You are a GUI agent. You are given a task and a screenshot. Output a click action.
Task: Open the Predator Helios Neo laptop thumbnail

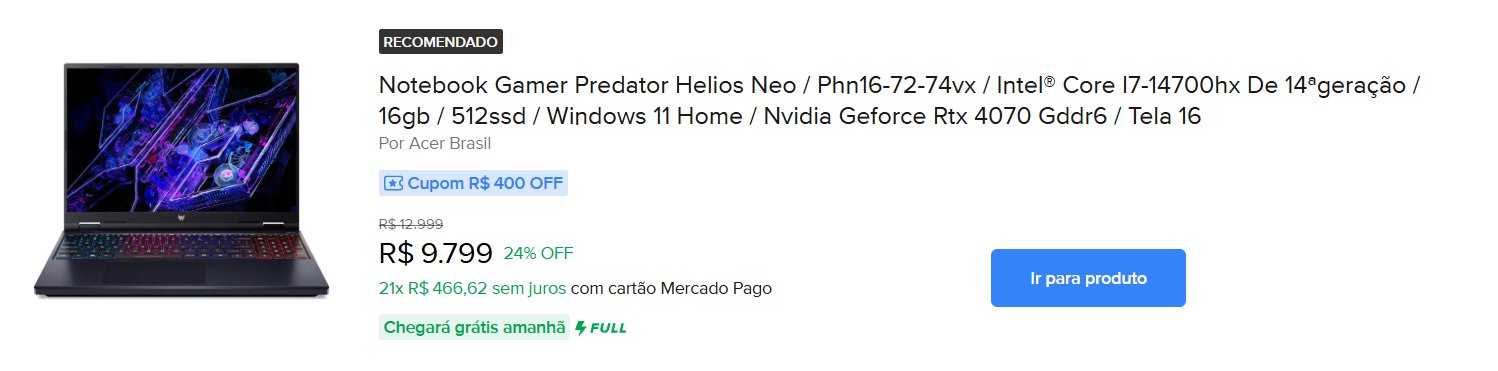[181, 181]
